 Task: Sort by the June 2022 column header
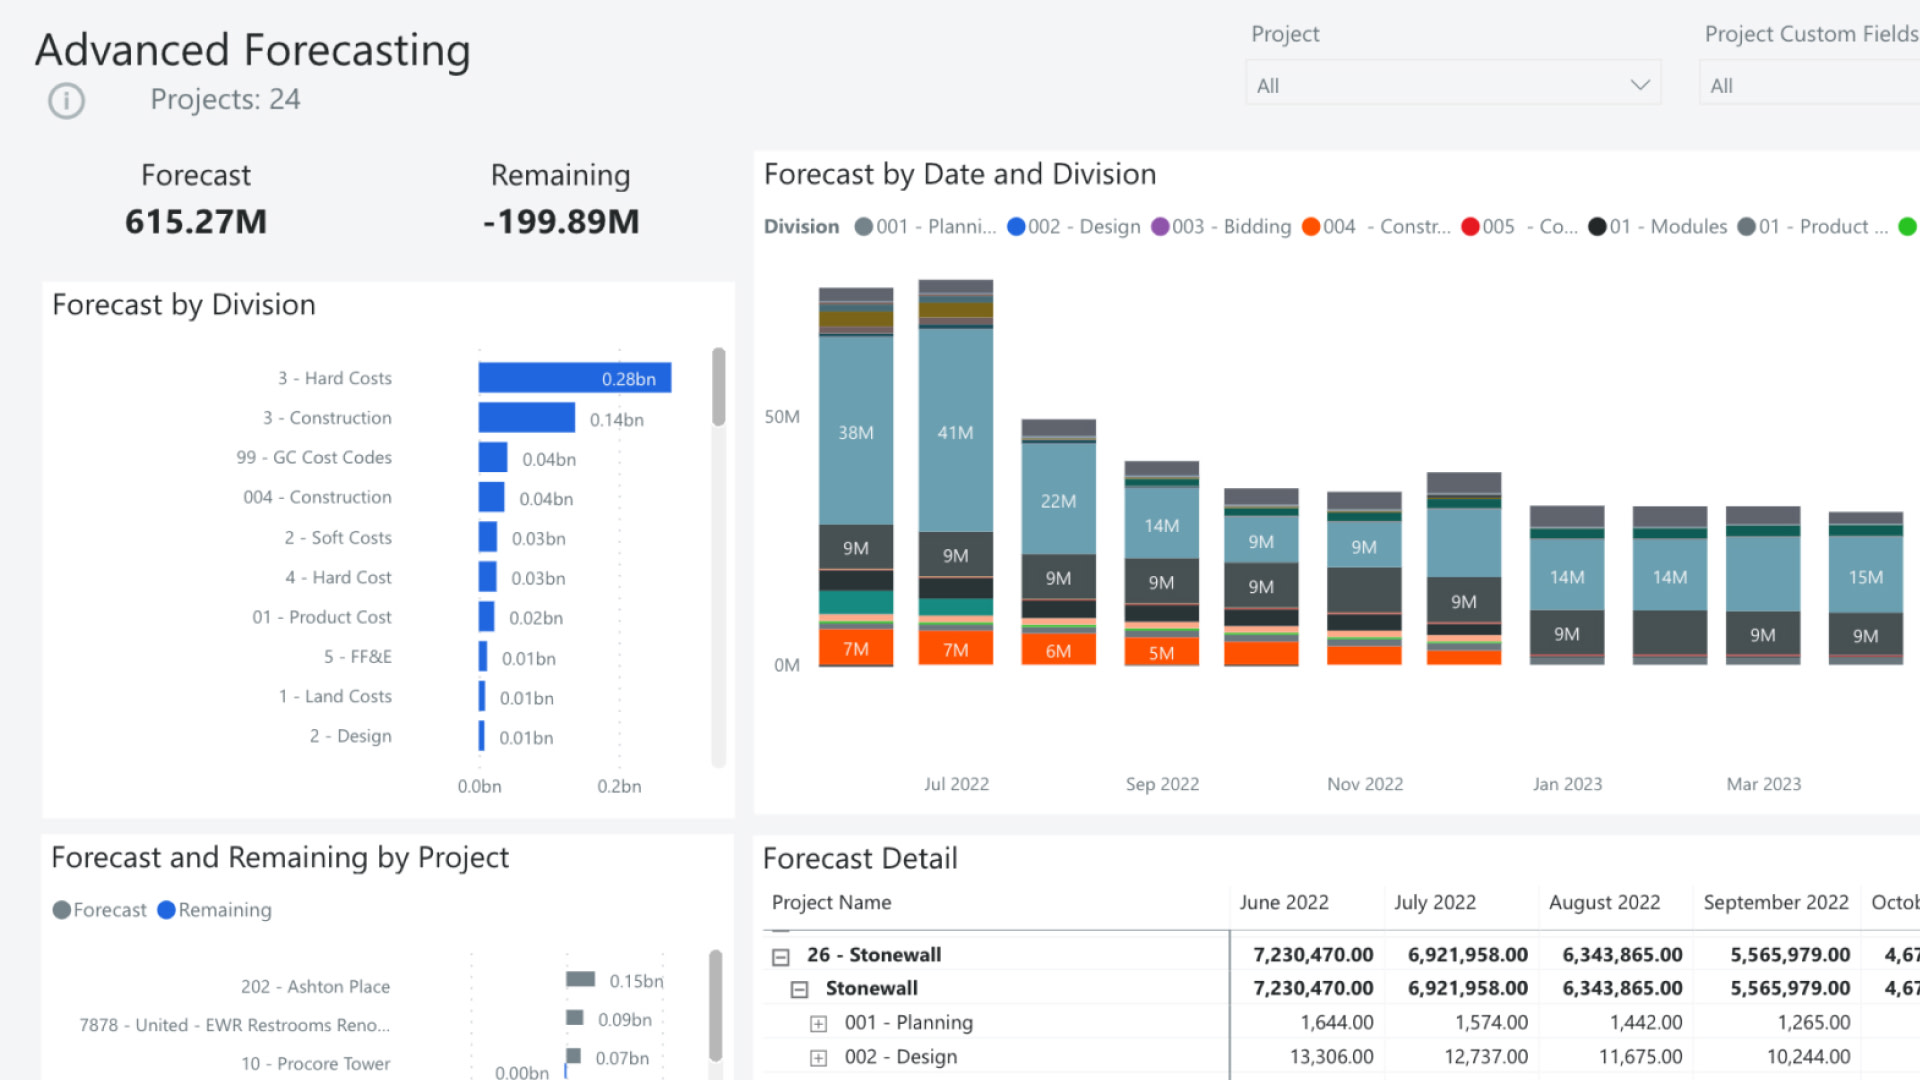point(1284,903)
